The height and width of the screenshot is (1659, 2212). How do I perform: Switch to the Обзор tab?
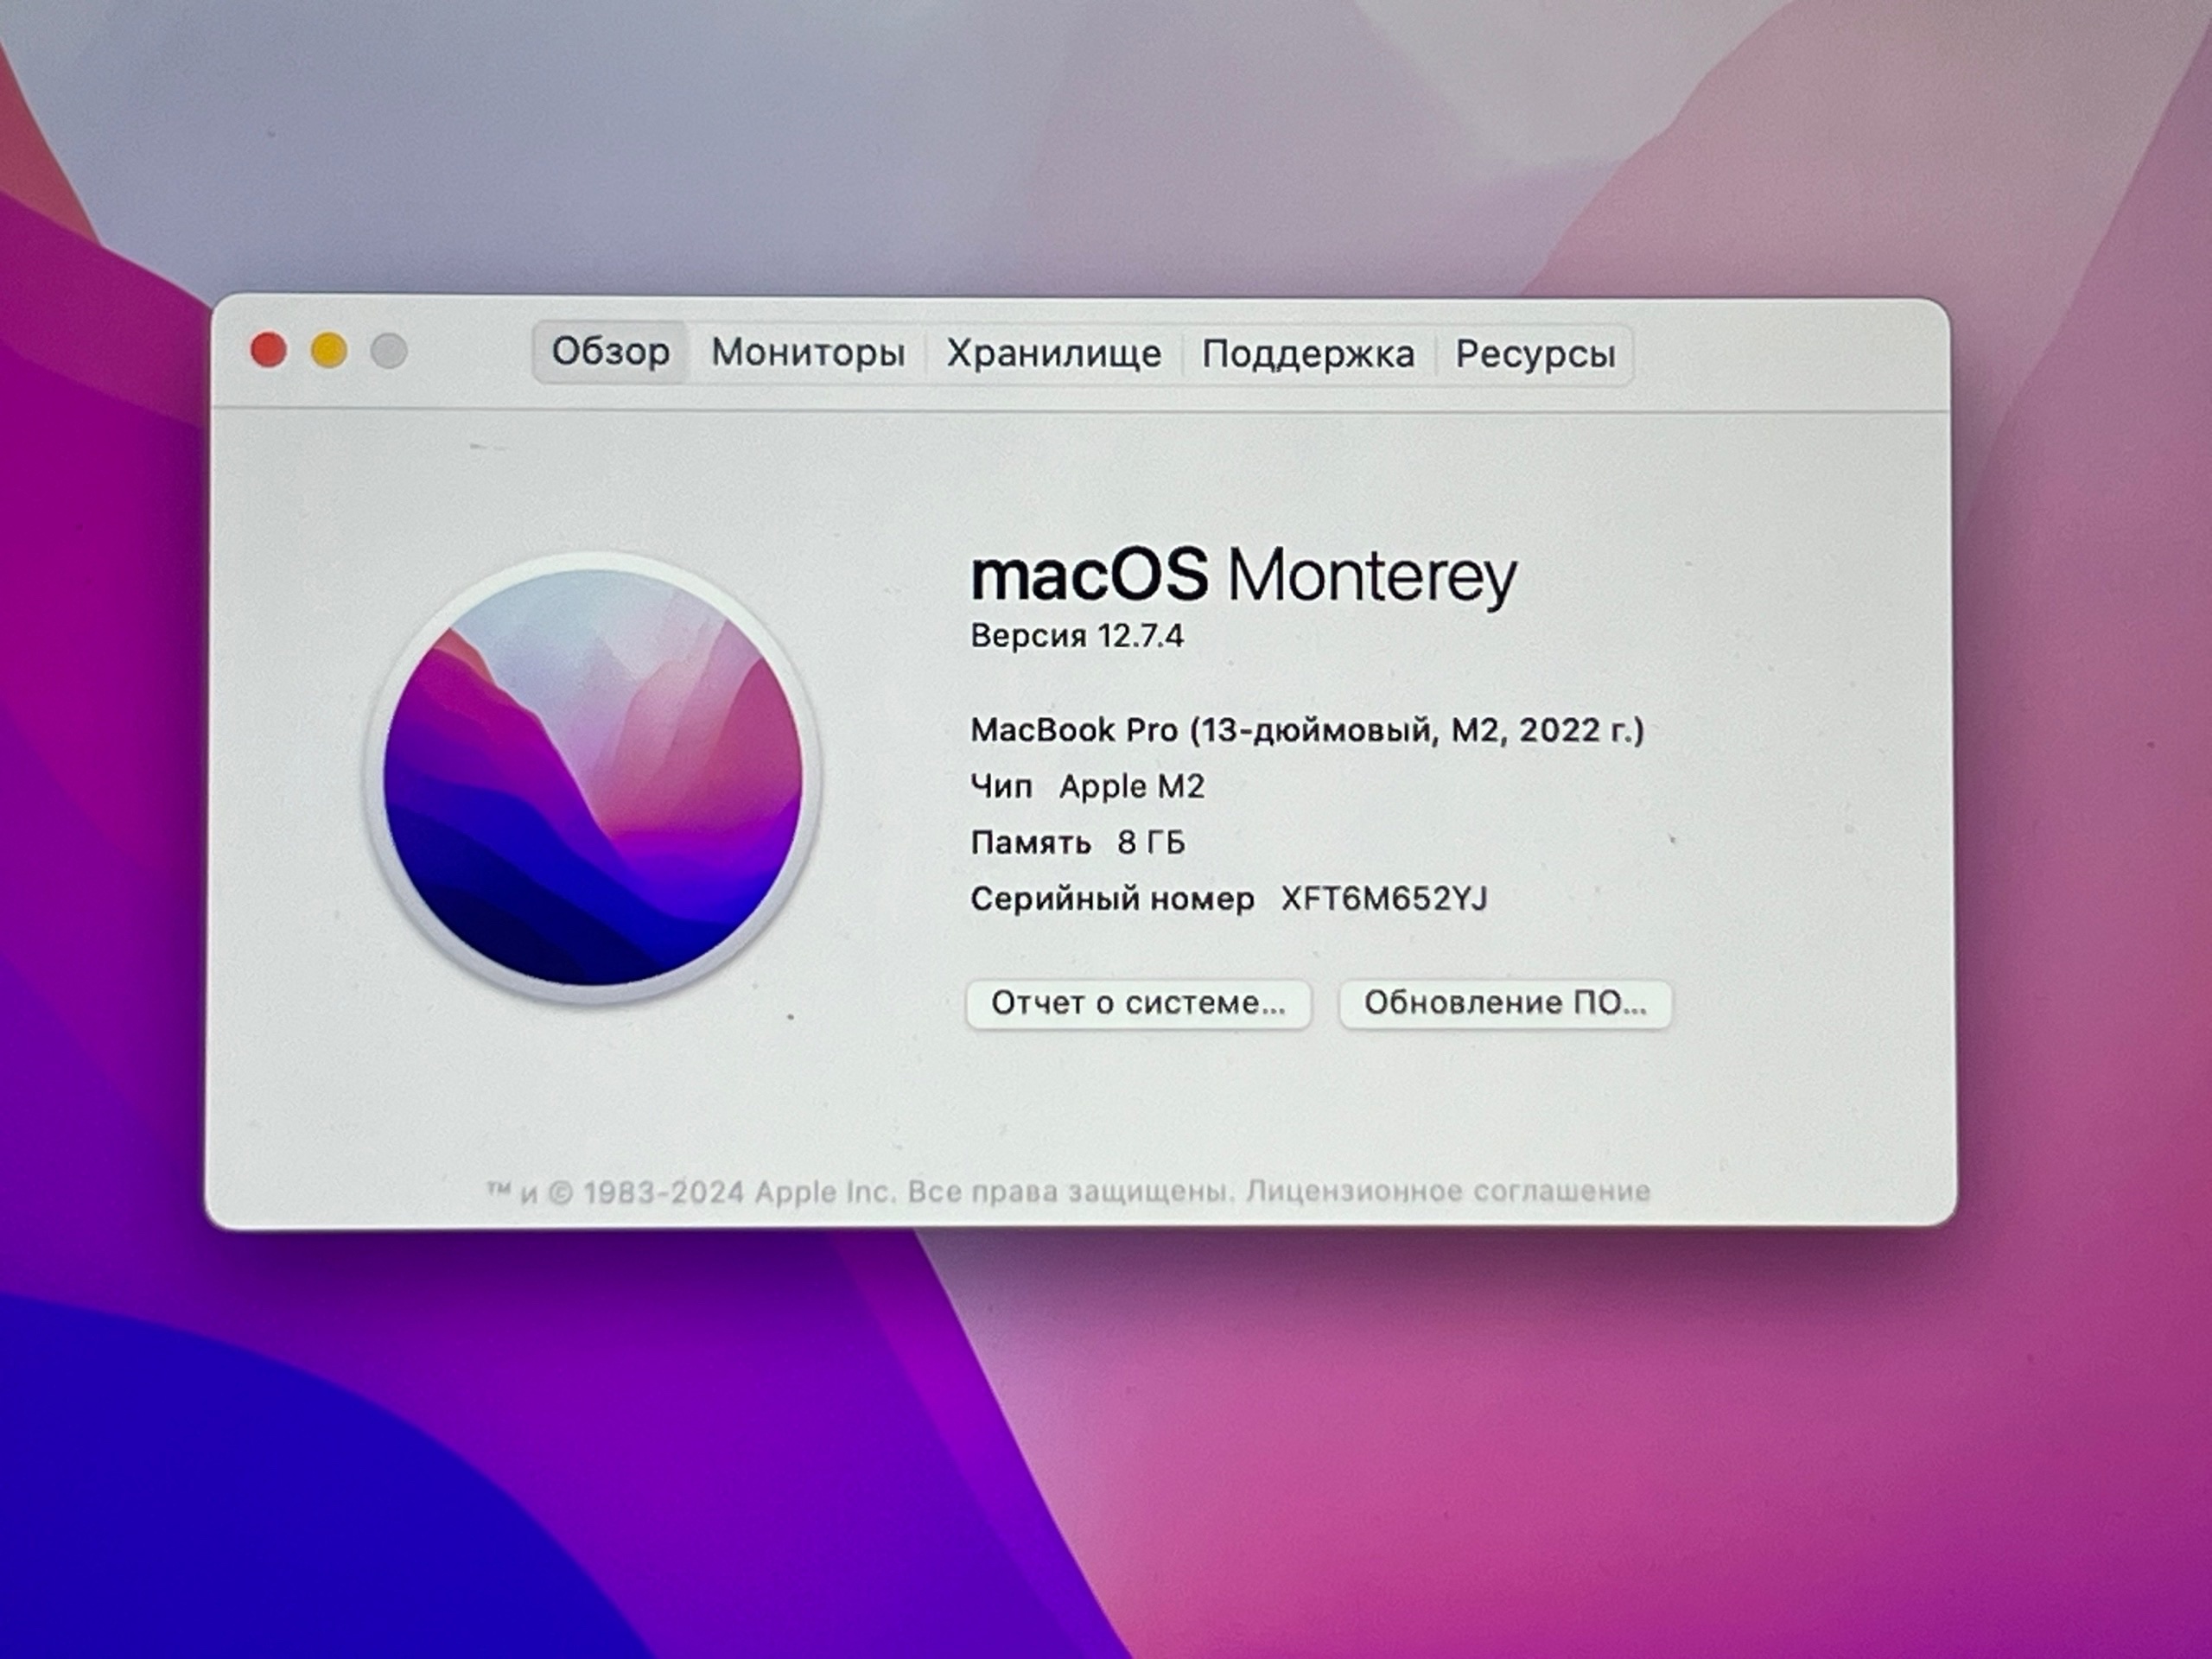pyautogui.click(x=610, y=351)
